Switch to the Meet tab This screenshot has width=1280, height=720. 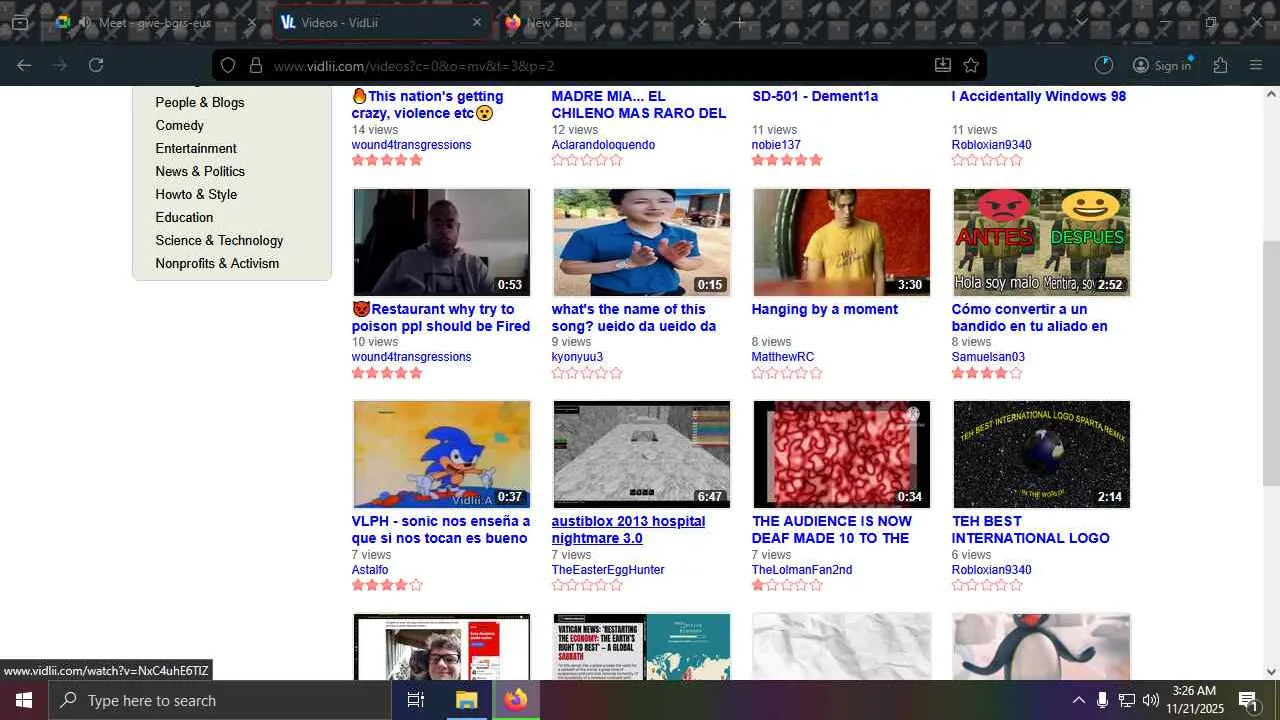155,22
